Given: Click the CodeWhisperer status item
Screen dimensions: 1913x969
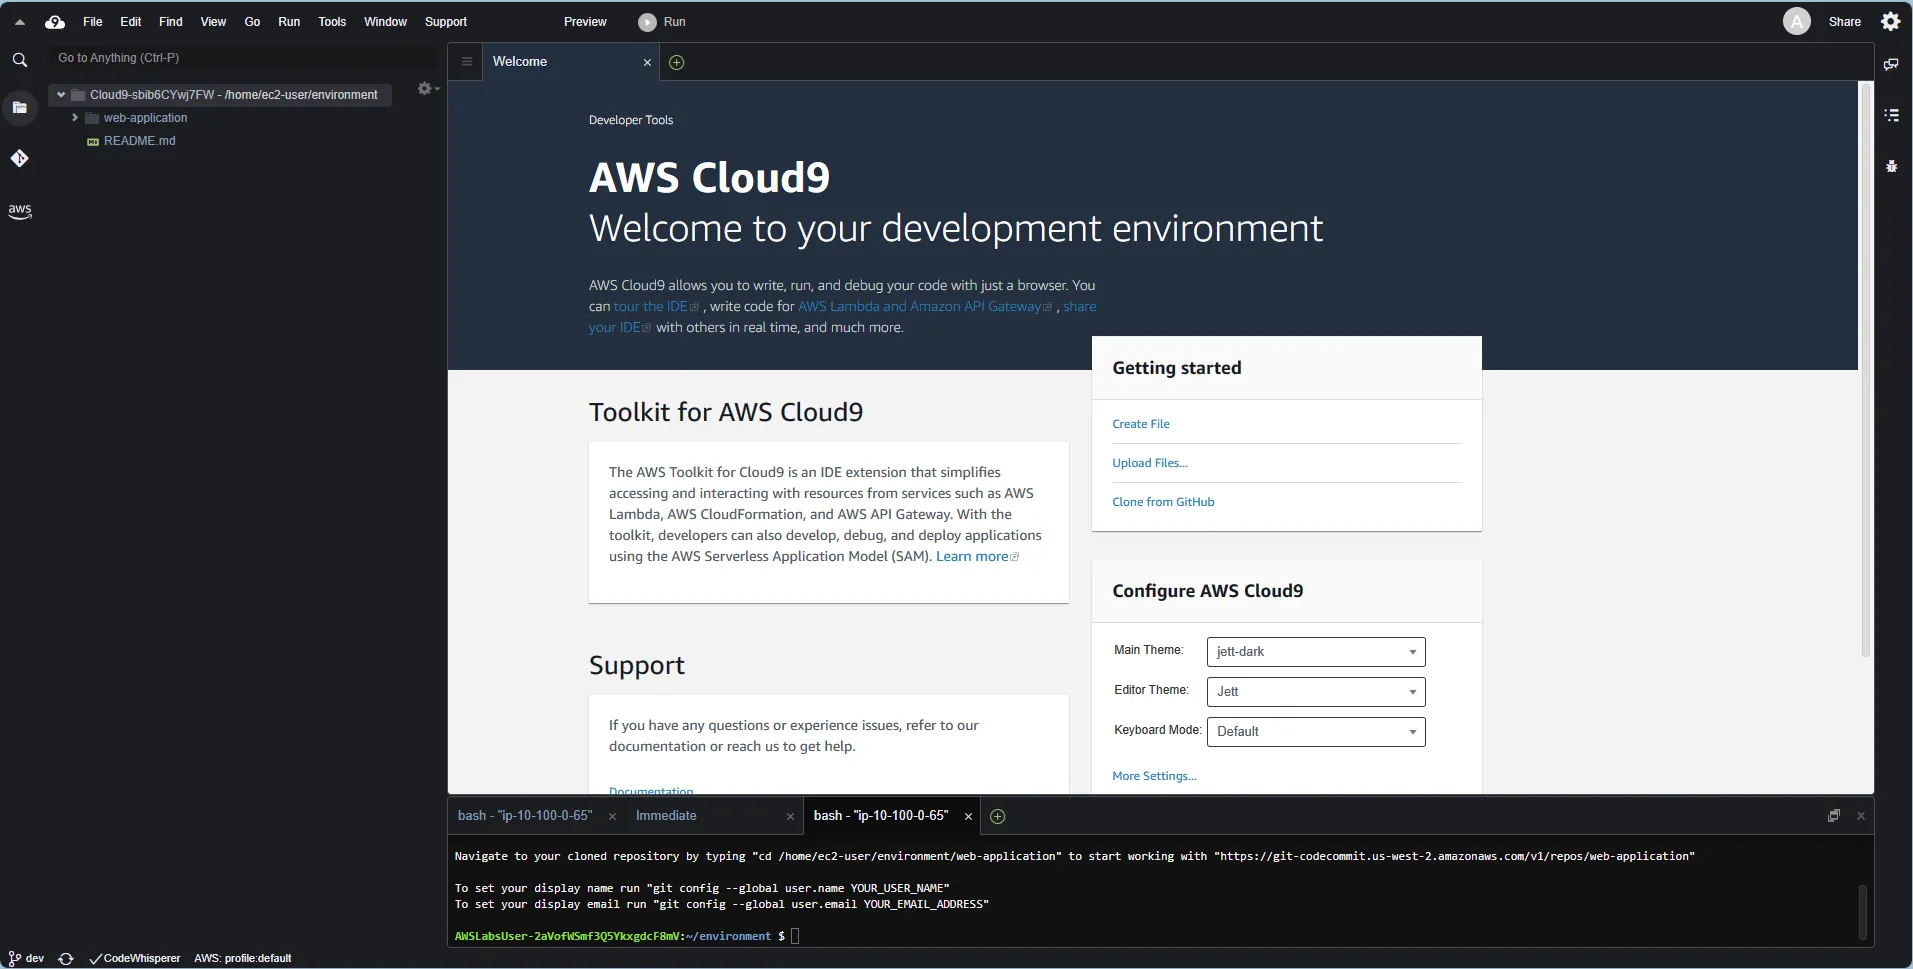Looking at the screenshot, I should click(x=135, y=958).
